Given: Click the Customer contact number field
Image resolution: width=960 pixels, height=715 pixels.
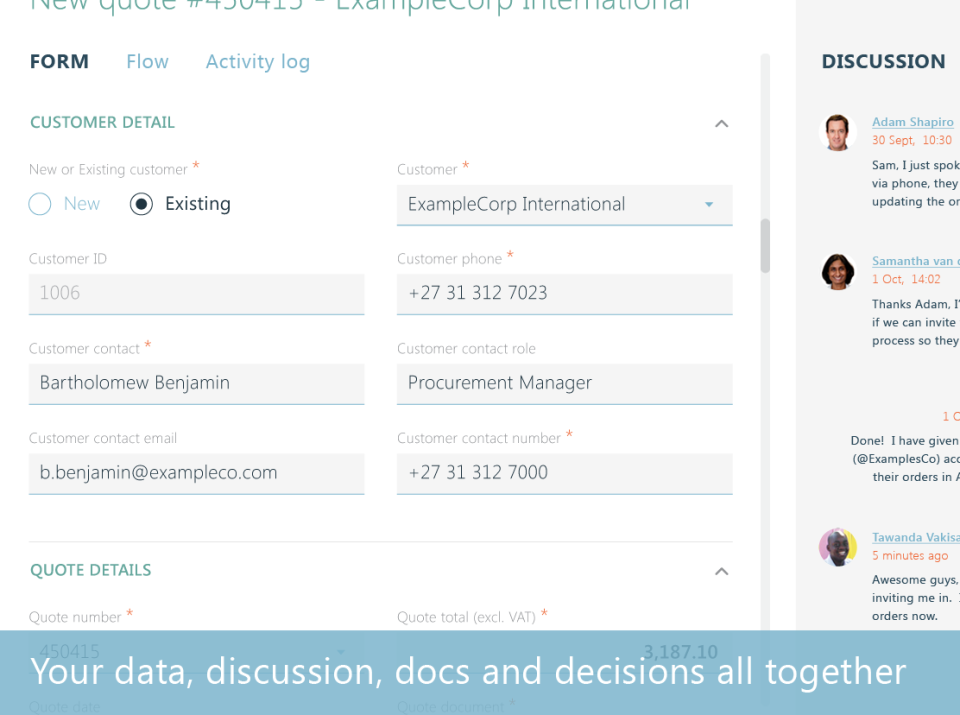Looking at the screenshot, I should (564, 473).
